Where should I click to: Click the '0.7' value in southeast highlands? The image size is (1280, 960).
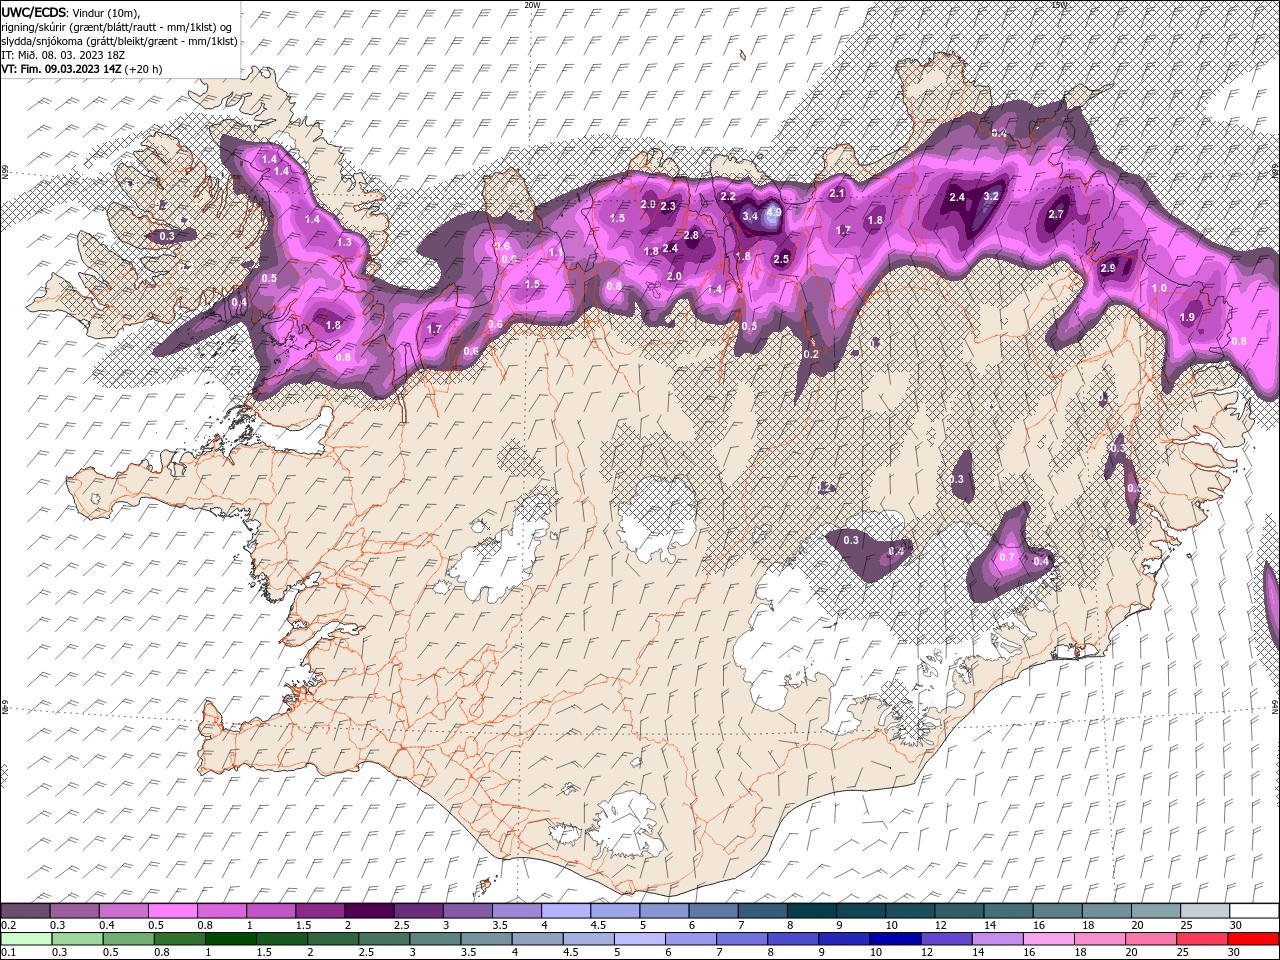[x=1007, y=557]
